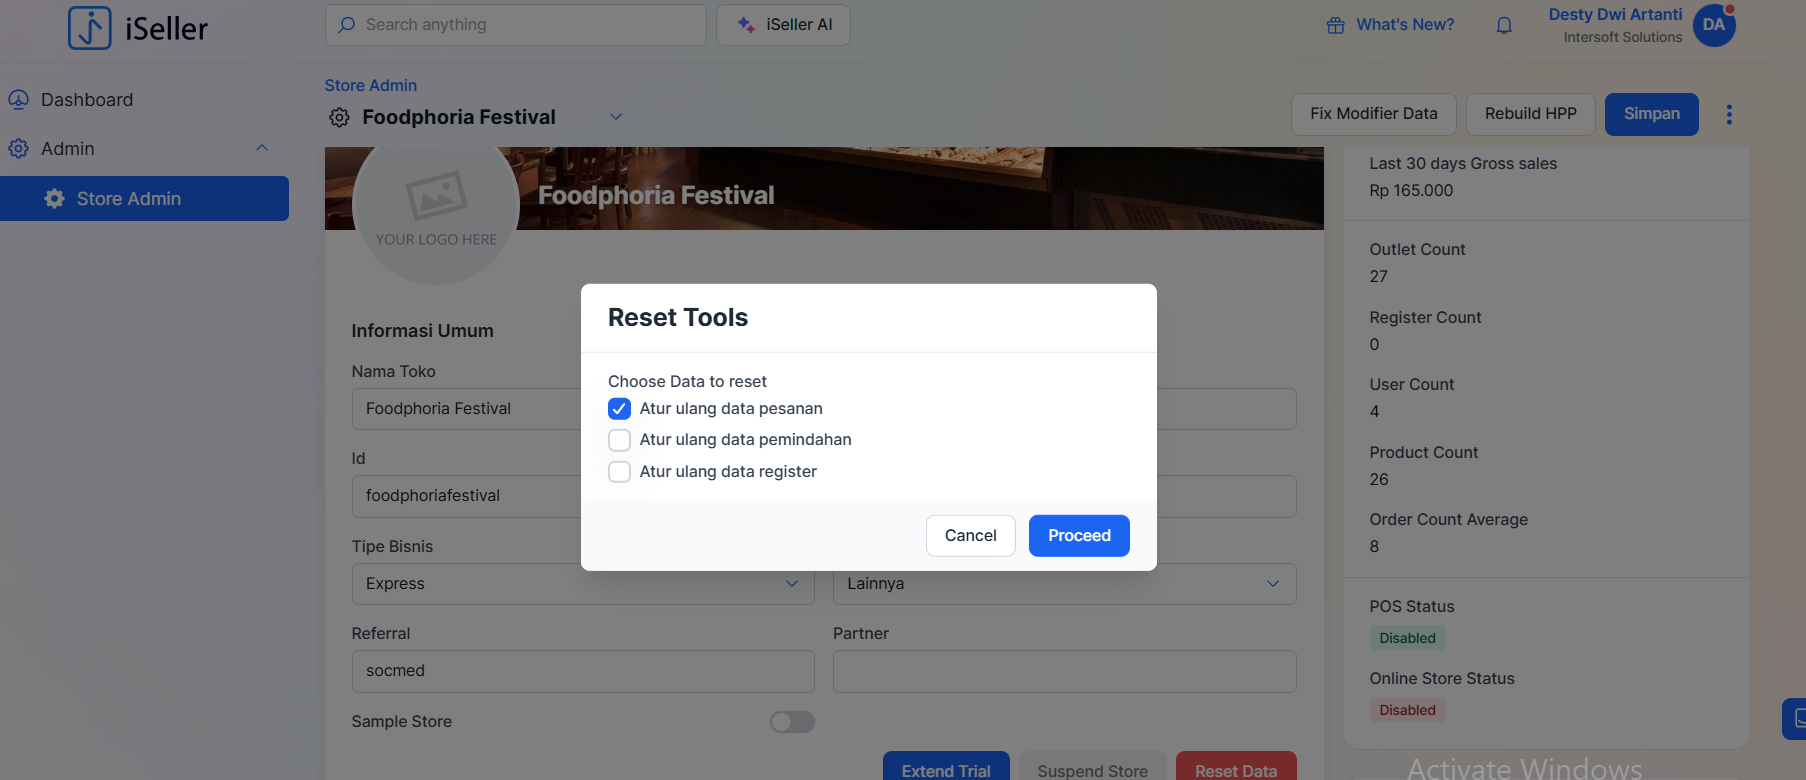Open the Tipe Bisnis Express dropdown

(582, 584)
